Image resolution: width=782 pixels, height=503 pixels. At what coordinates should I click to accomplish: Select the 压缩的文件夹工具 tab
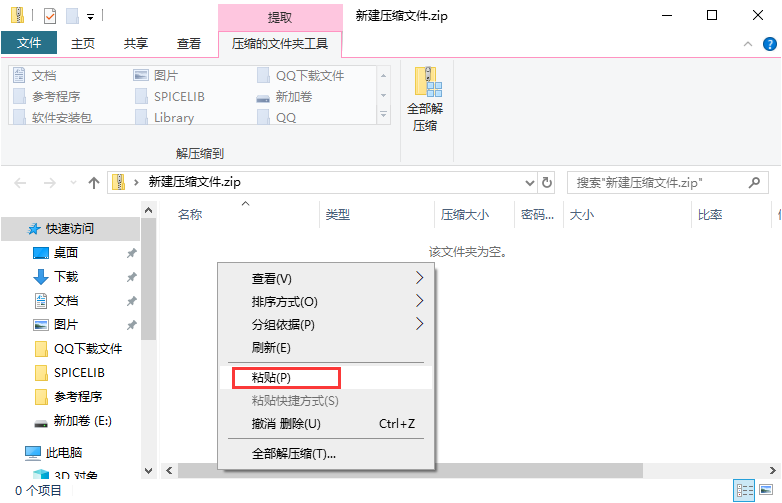click(280, 44)
